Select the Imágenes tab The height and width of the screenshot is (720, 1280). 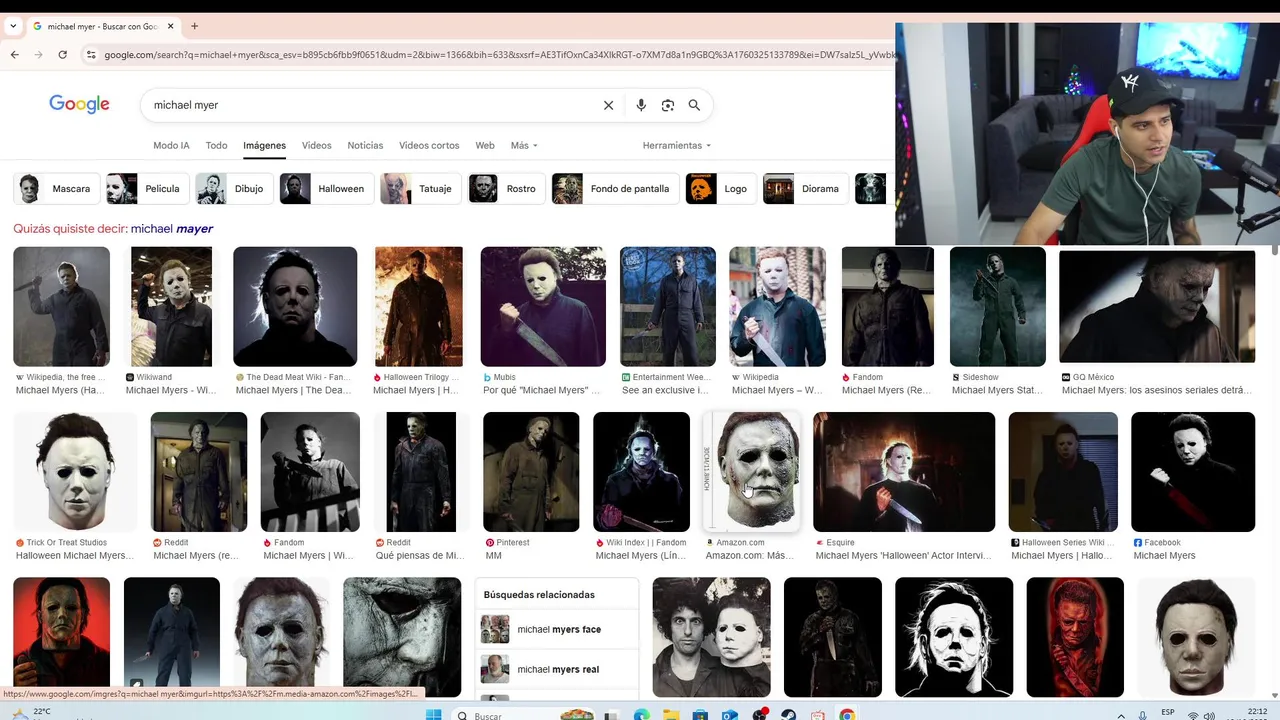coord(264,145)
